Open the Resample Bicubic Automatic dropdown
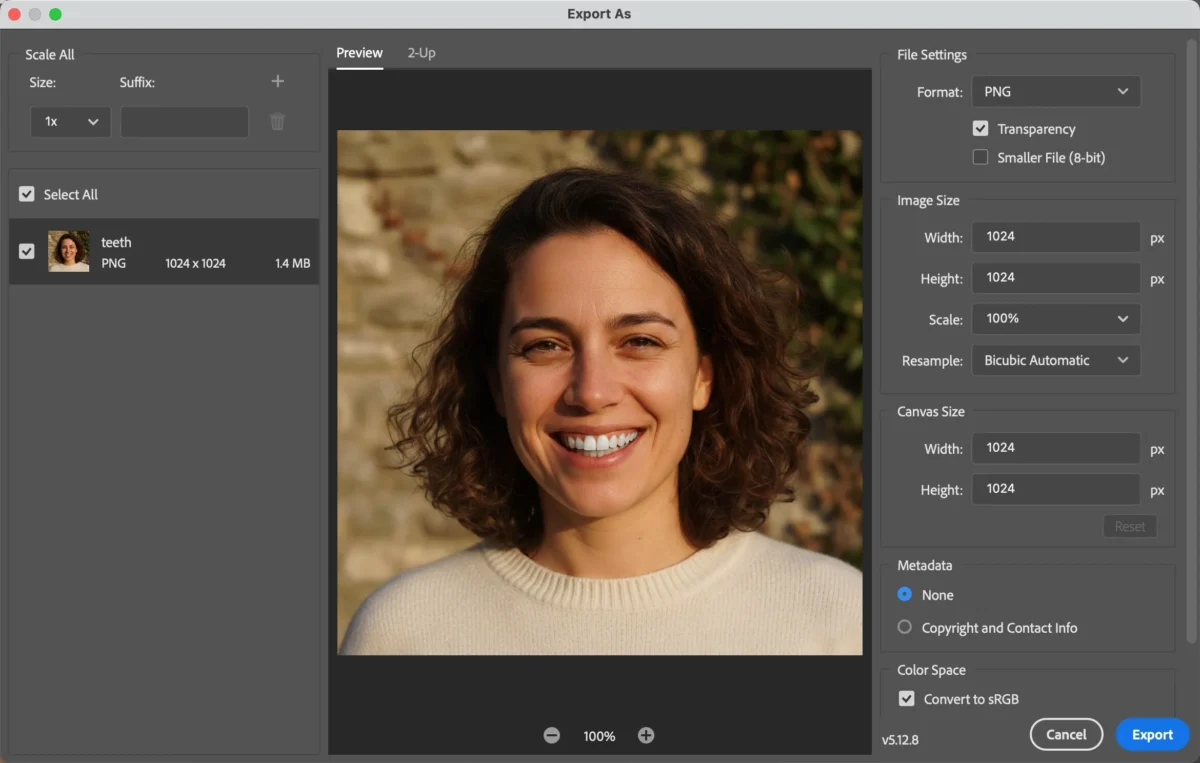This screenshot has width=1200, height=763. 1055,361
